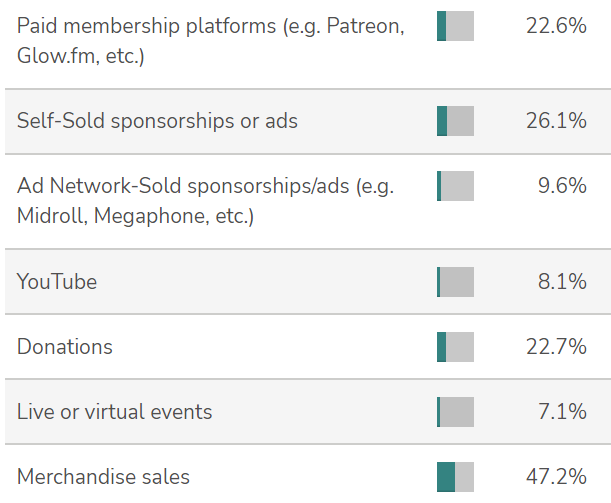Click the Ad Network-Sold sponsorships/ads label
Screen dimensions: 611x503
tap(205, 201)
